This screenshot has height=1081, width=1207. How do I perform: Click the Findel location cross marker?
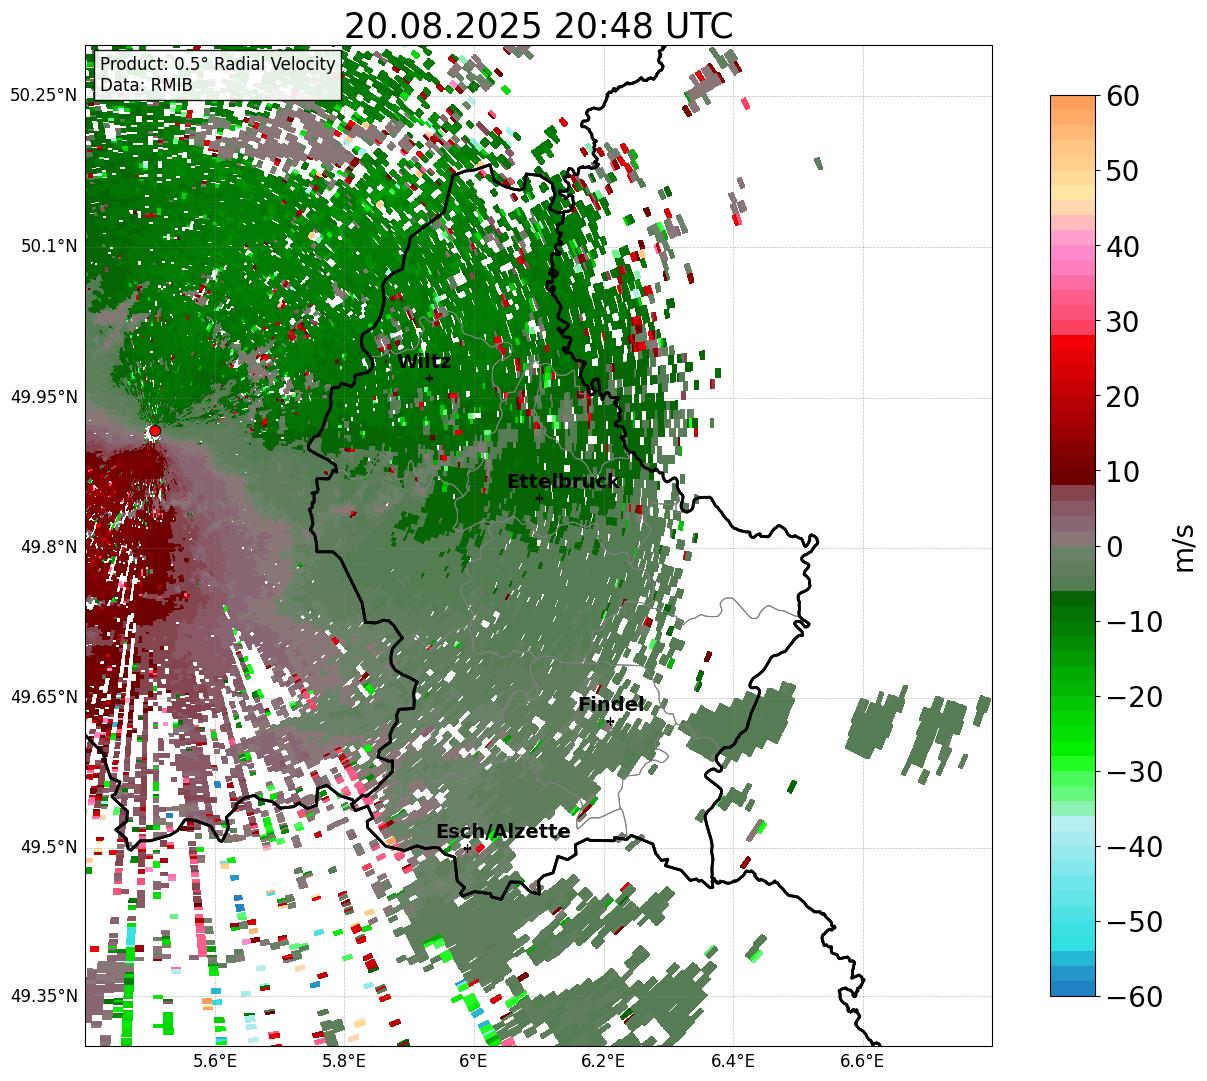pyautogui.click(x=610, y=721)
